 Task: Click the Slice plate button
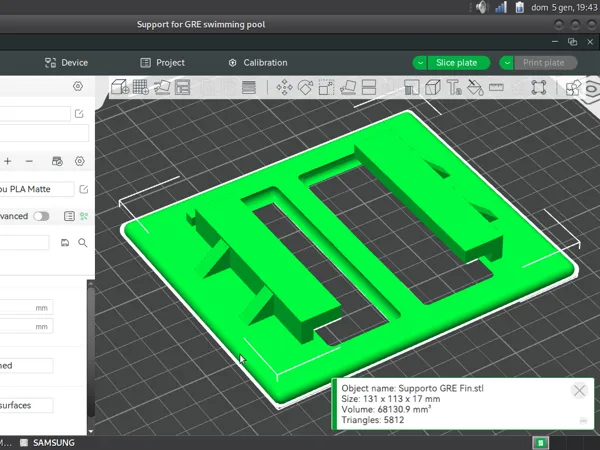458,63
